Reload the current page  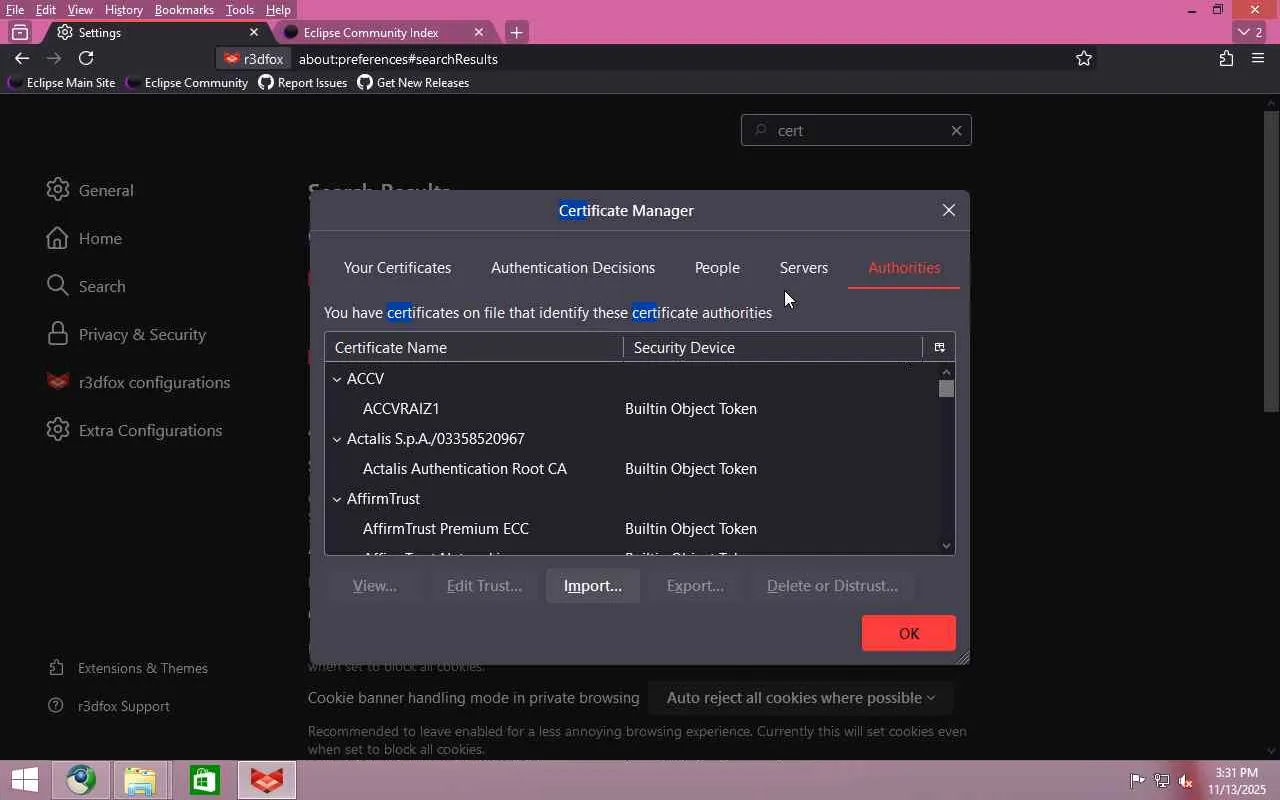pyautogui.click(x=86, y=58)
